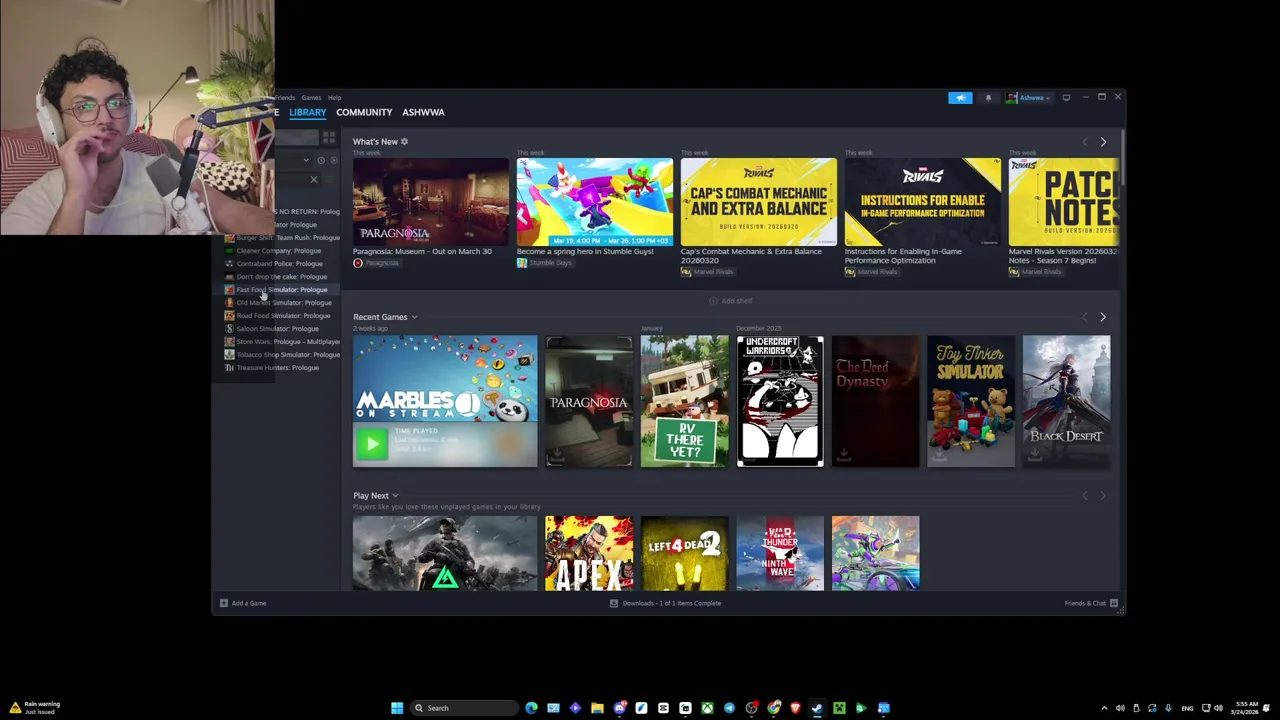Open In-Game Performance Optimization news card
Image resolution: width=1280 pixels, height=720 pixels.
pos(922,202)
